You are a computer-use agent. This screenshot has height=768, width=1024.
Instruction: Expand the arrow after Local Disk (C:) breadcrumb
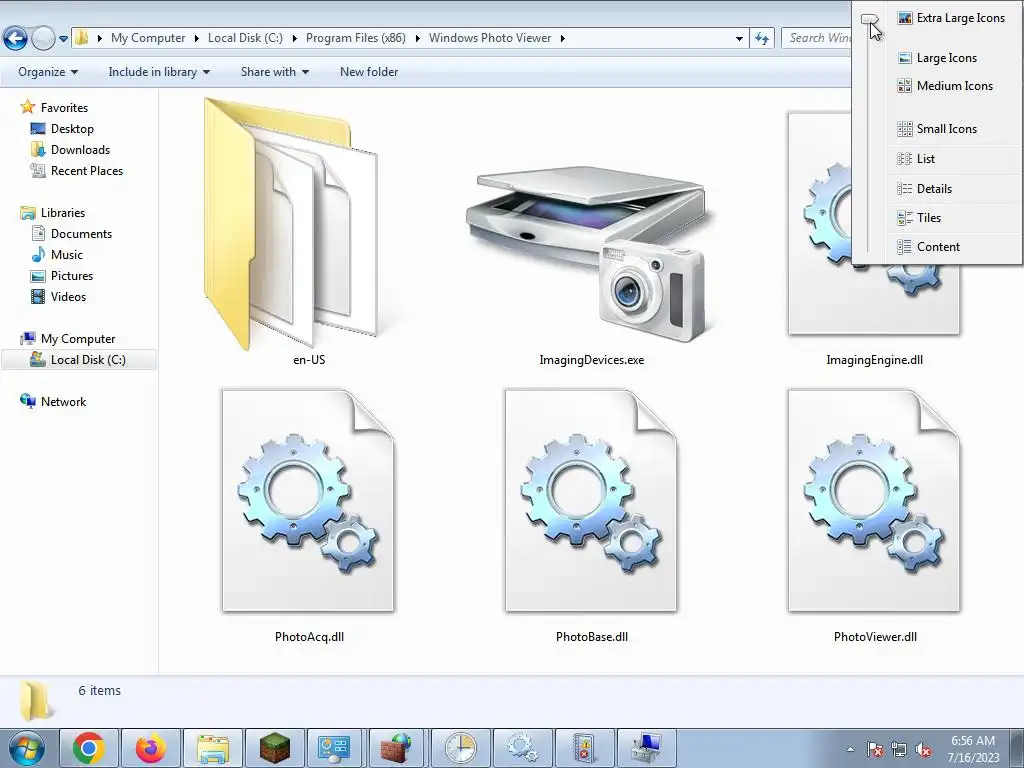click(294, 39)
